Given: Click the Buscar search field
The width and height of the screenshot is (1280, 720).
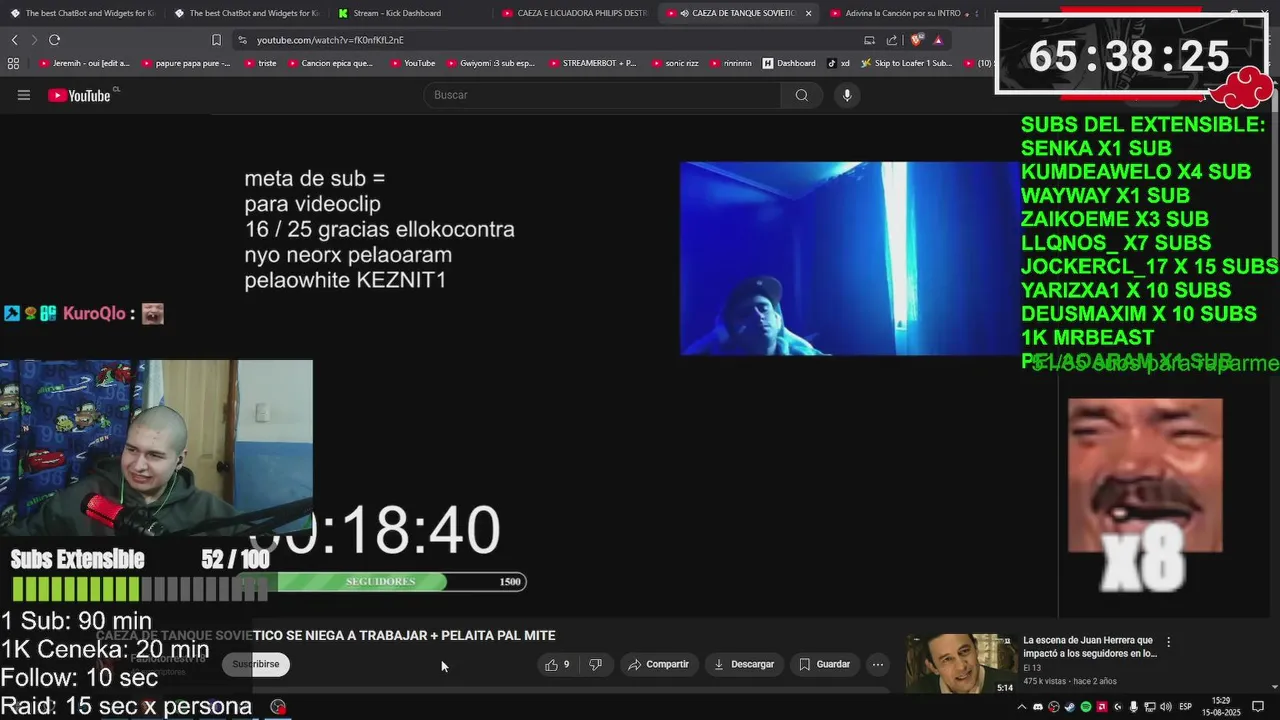Looking at the screenshot, I should [602, 95].
